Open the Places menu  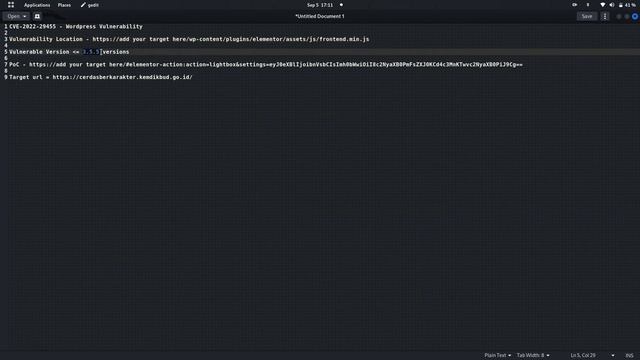64,5
